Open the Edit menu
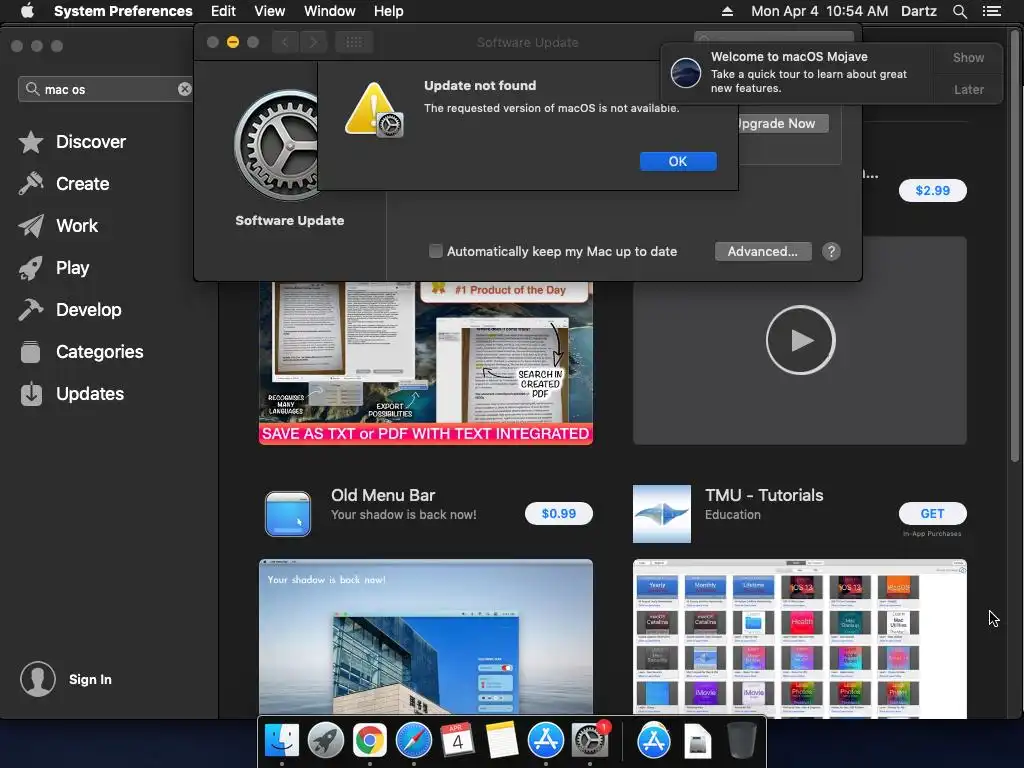This screenshot has width=1024, height=768. click(223, 11)
